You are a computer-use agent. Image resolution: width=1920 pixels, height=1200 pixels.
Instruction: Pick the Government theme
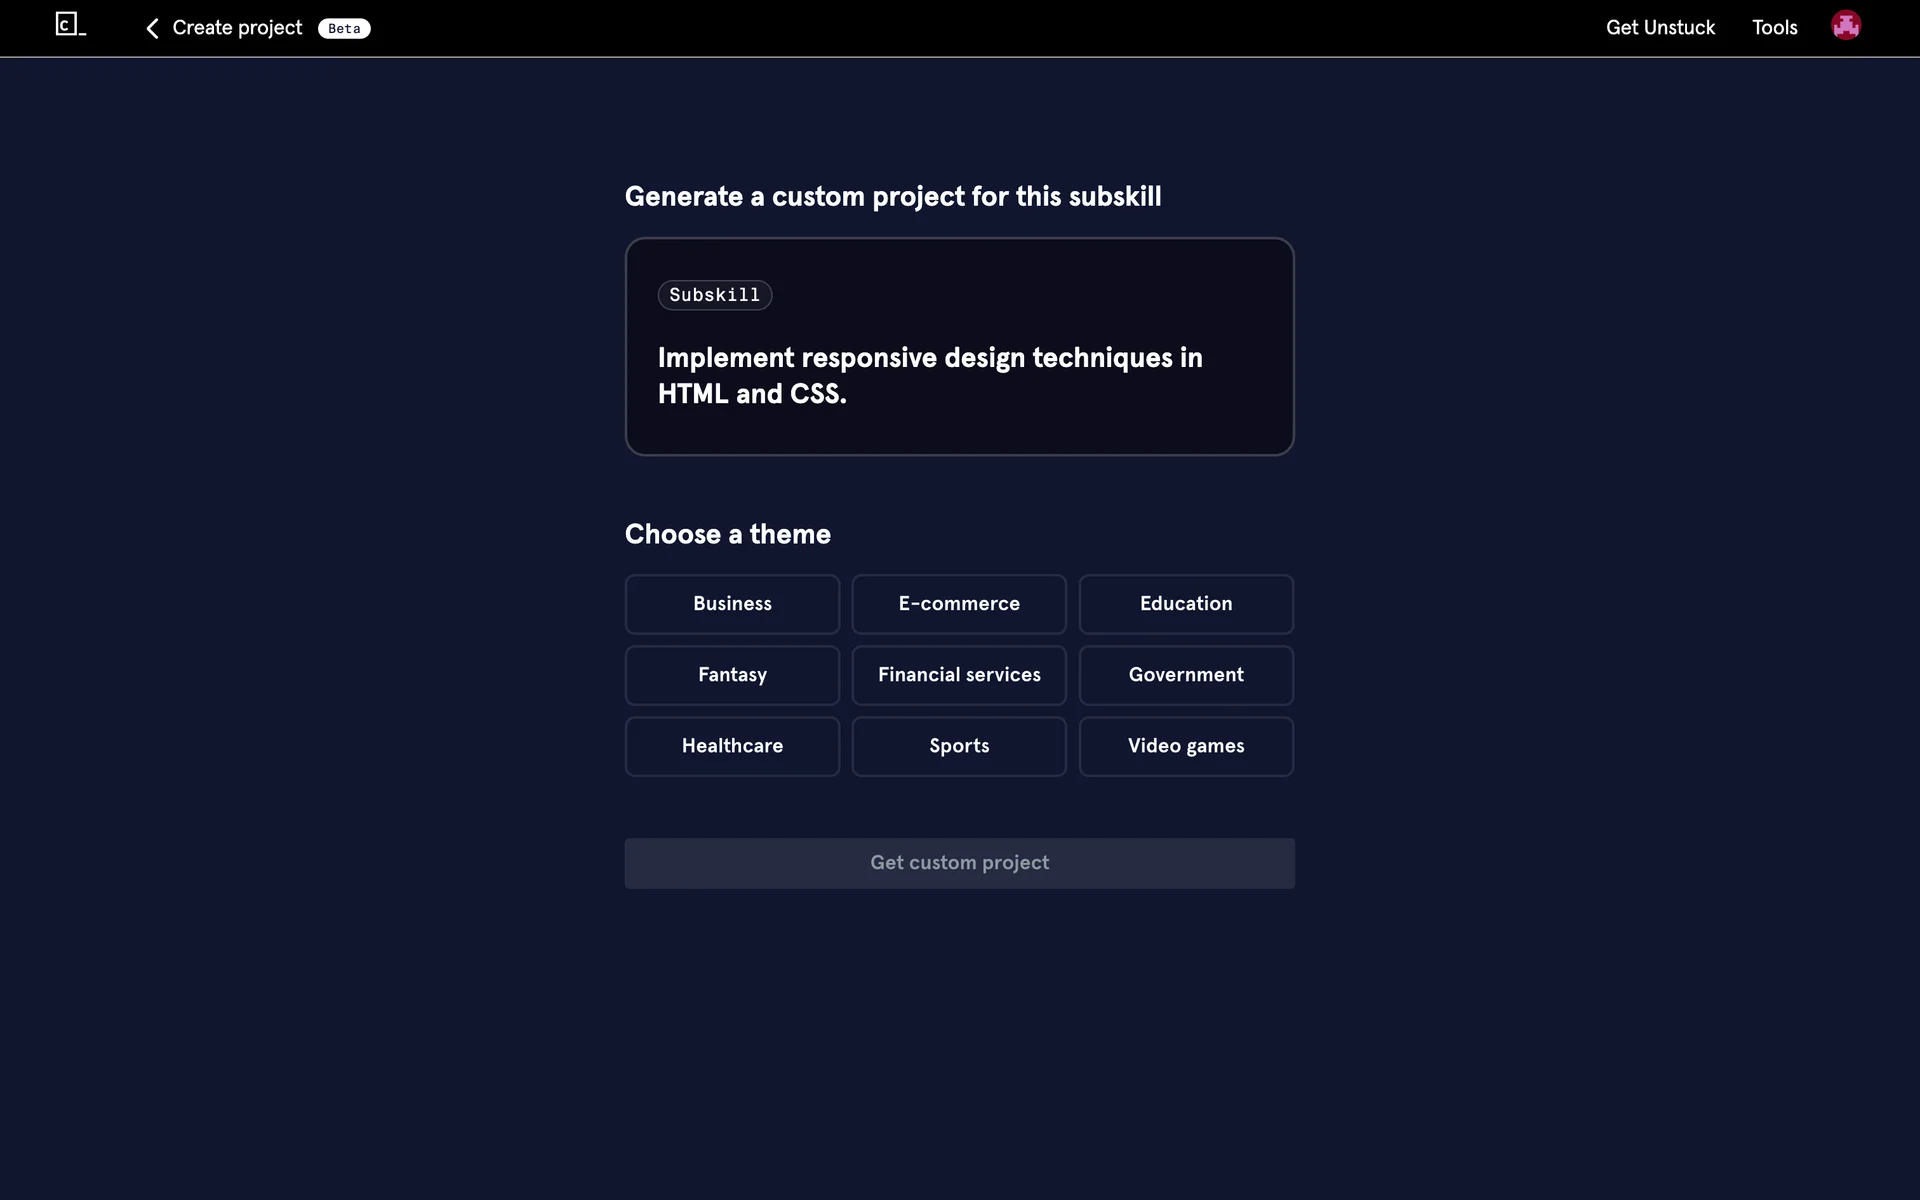[x=1186, y=675]
